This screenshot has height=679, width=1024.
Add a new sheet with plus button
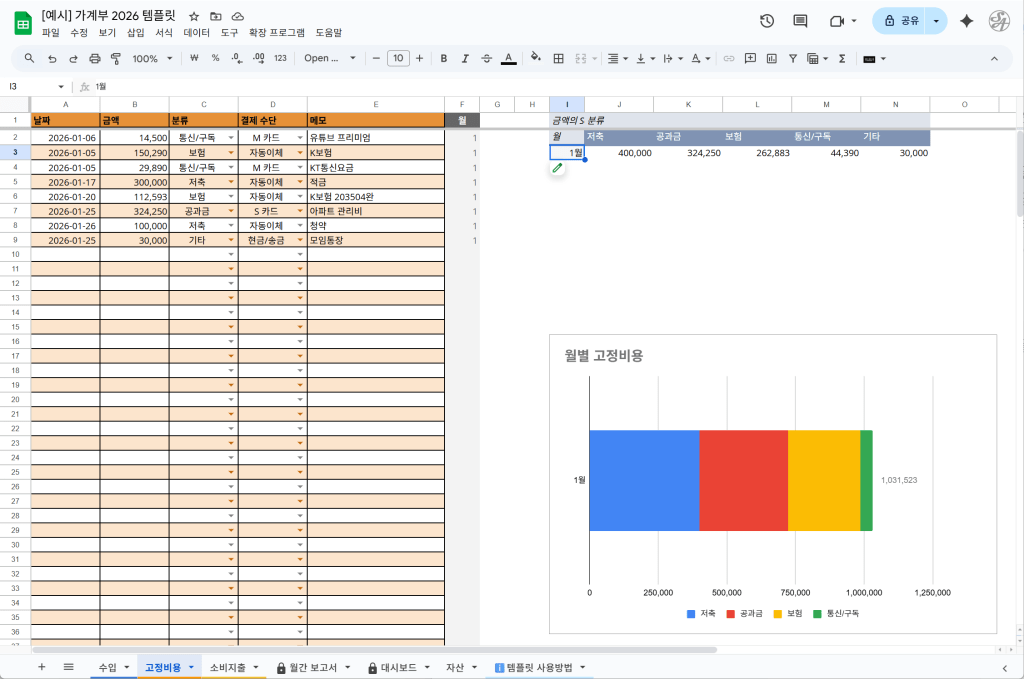click(41, 667)
